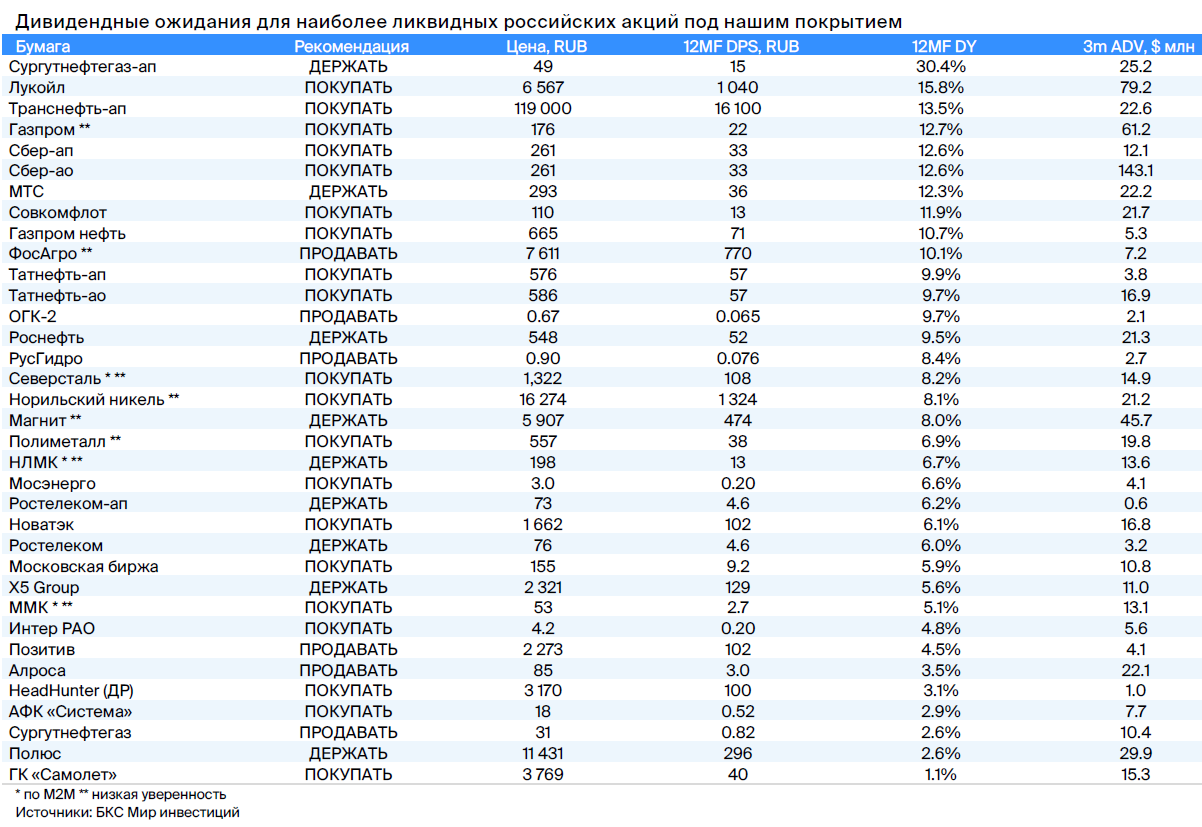Click the 143.1 ADV value for Сбер-ао
The height and width of the screenshot is (827, 1202).
pyautogui.click(x=1135, y=171)
